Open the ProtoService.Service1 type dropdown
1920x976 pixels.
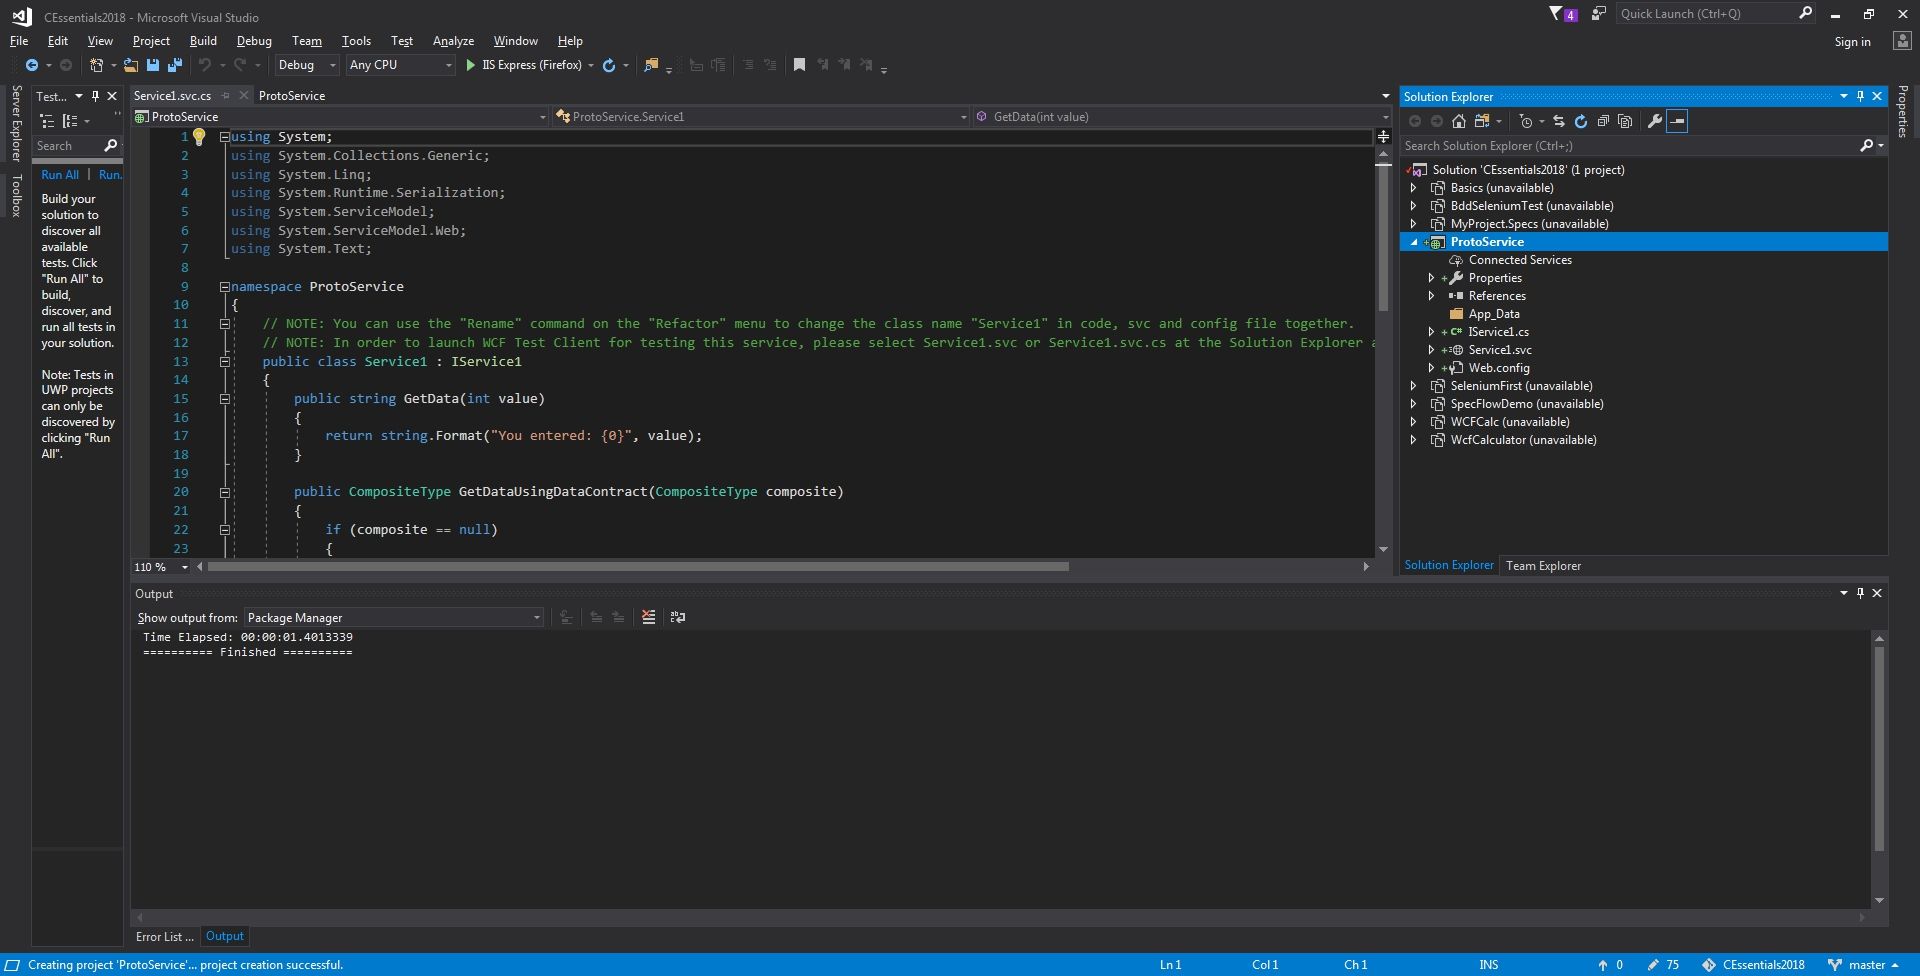tap(761, 117)
